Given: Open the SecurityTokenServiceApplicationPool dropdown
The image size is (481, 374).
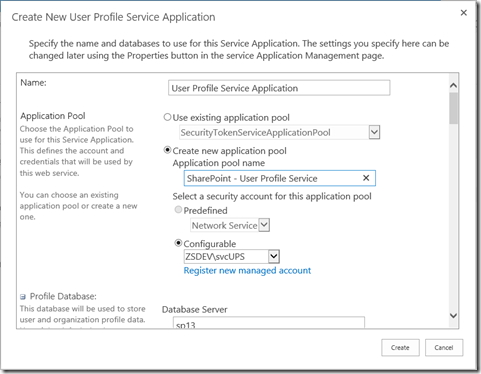Looking at the screenshot, I should pyautogui.click(x=374, y=132).
